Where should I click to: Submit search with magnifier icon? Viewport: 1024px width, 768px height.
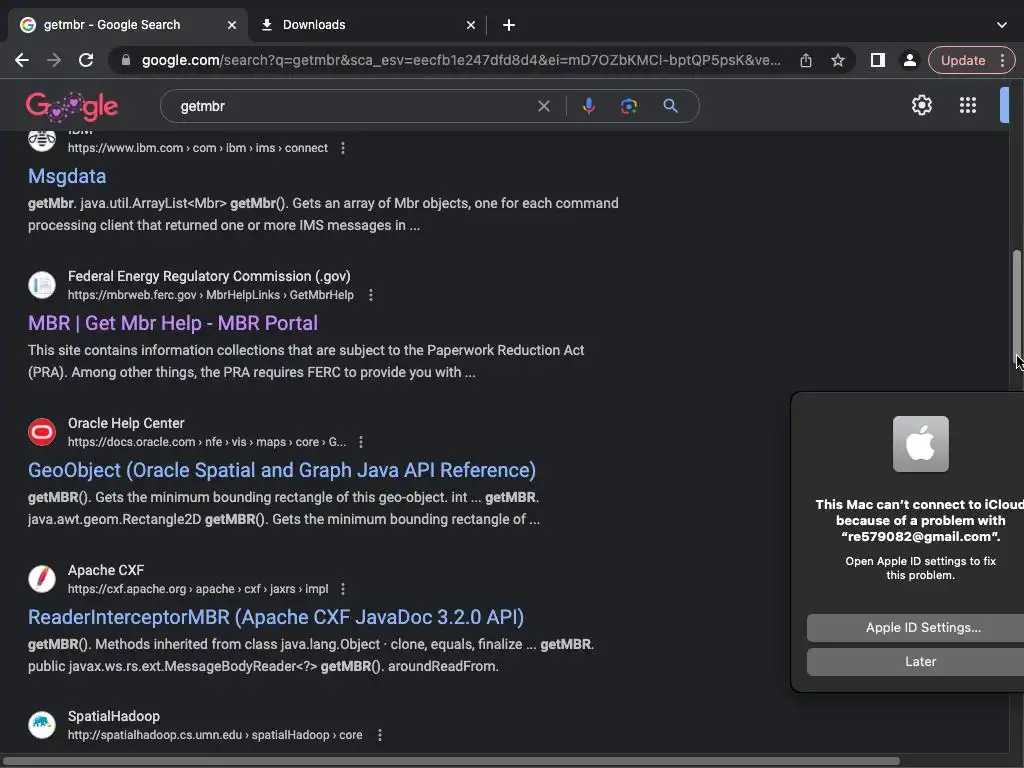click(x=670, y=106)
